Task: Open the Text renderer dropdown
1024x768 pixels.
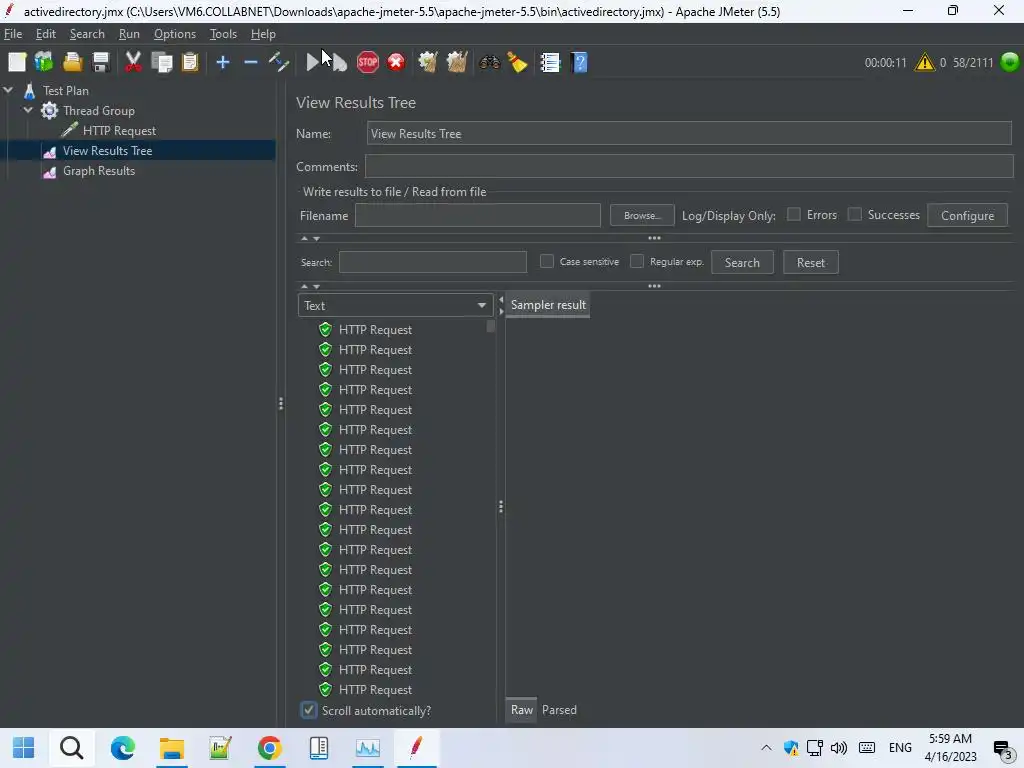Action: [x=394, y=306]
